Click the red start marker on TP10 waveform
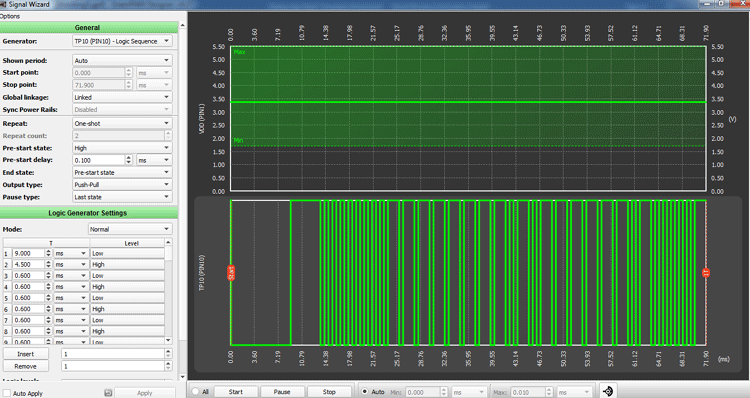Viewport: 750px width, 398px height. (x=231, y=273)
